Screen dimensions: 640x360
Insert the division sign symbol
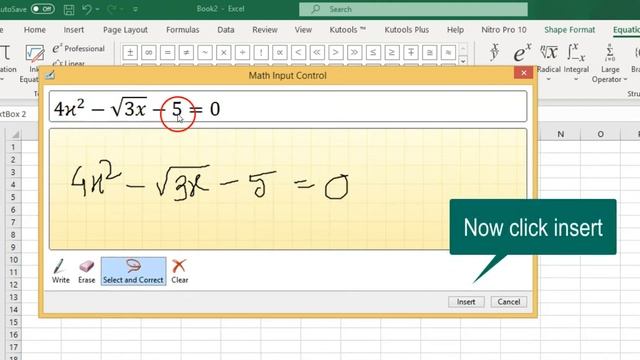(x=242, y=52)
